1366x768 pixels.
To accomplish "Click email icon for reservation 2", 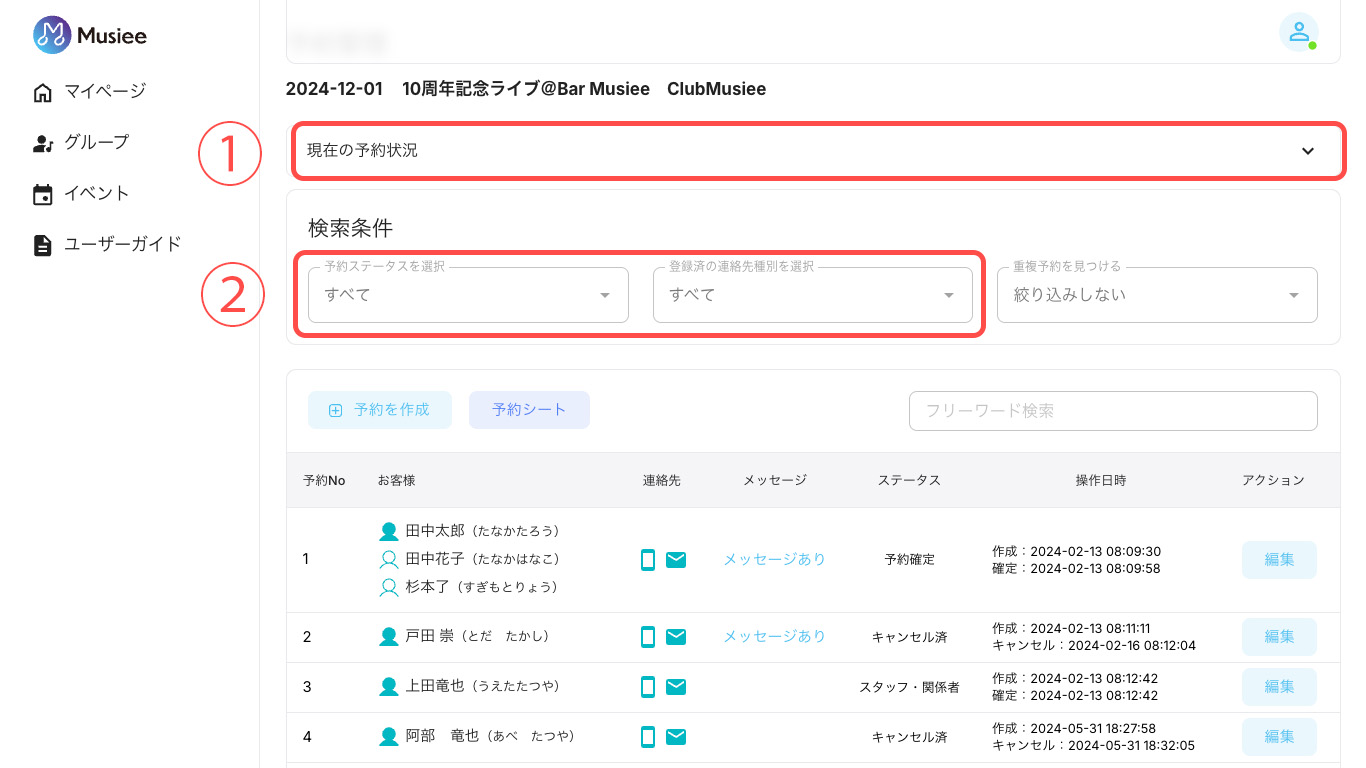I will tap(676, 637).
